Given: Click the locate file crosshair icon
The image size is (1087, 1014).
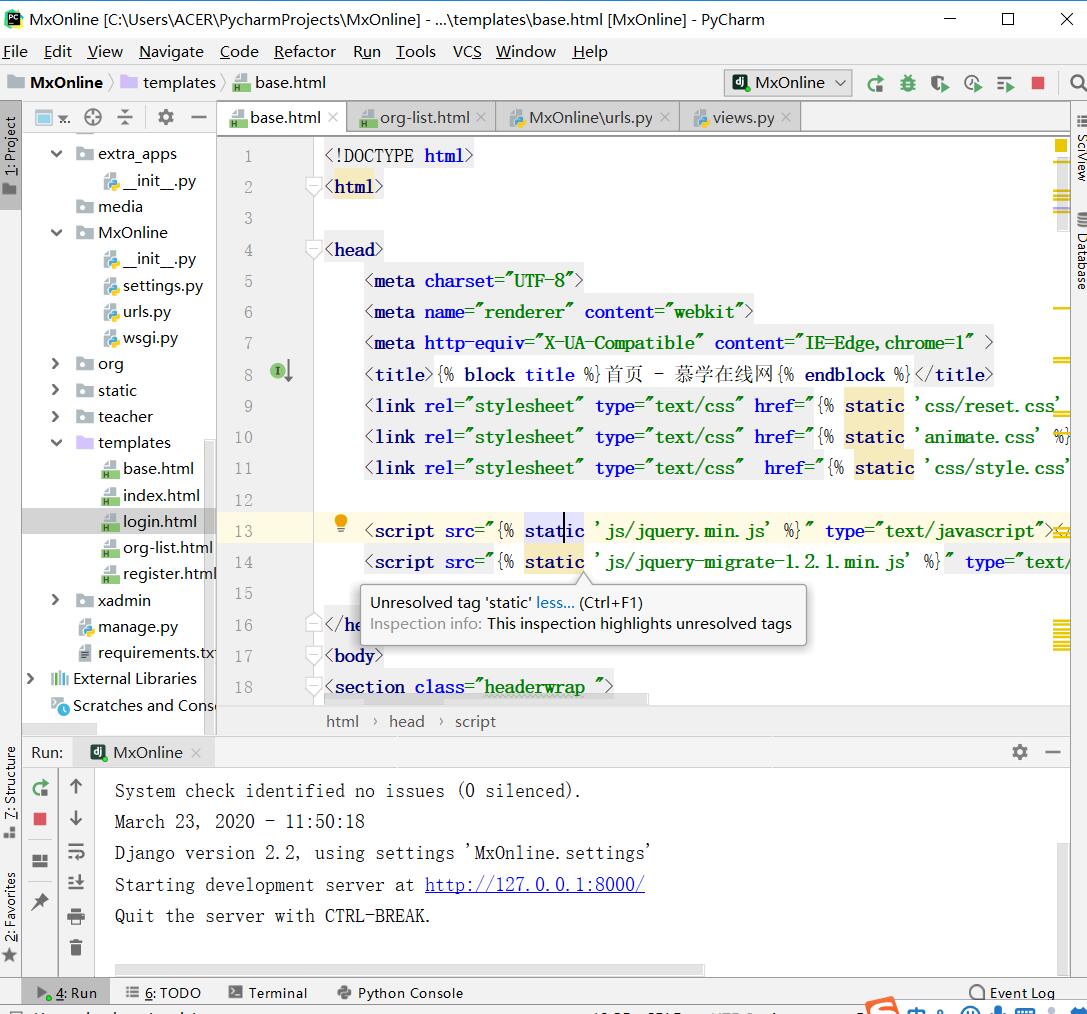Looking at the screenshot, I should [x=93, y=117].
